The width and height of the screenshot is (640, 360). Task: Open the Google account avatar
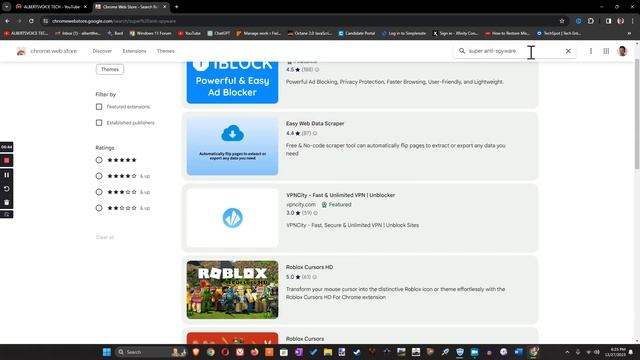(622, 51)
